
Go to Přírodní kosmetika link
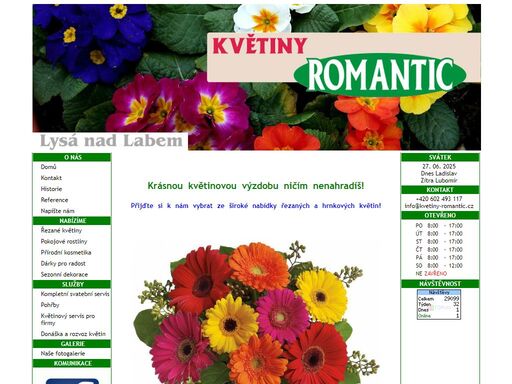pos(66,252)
